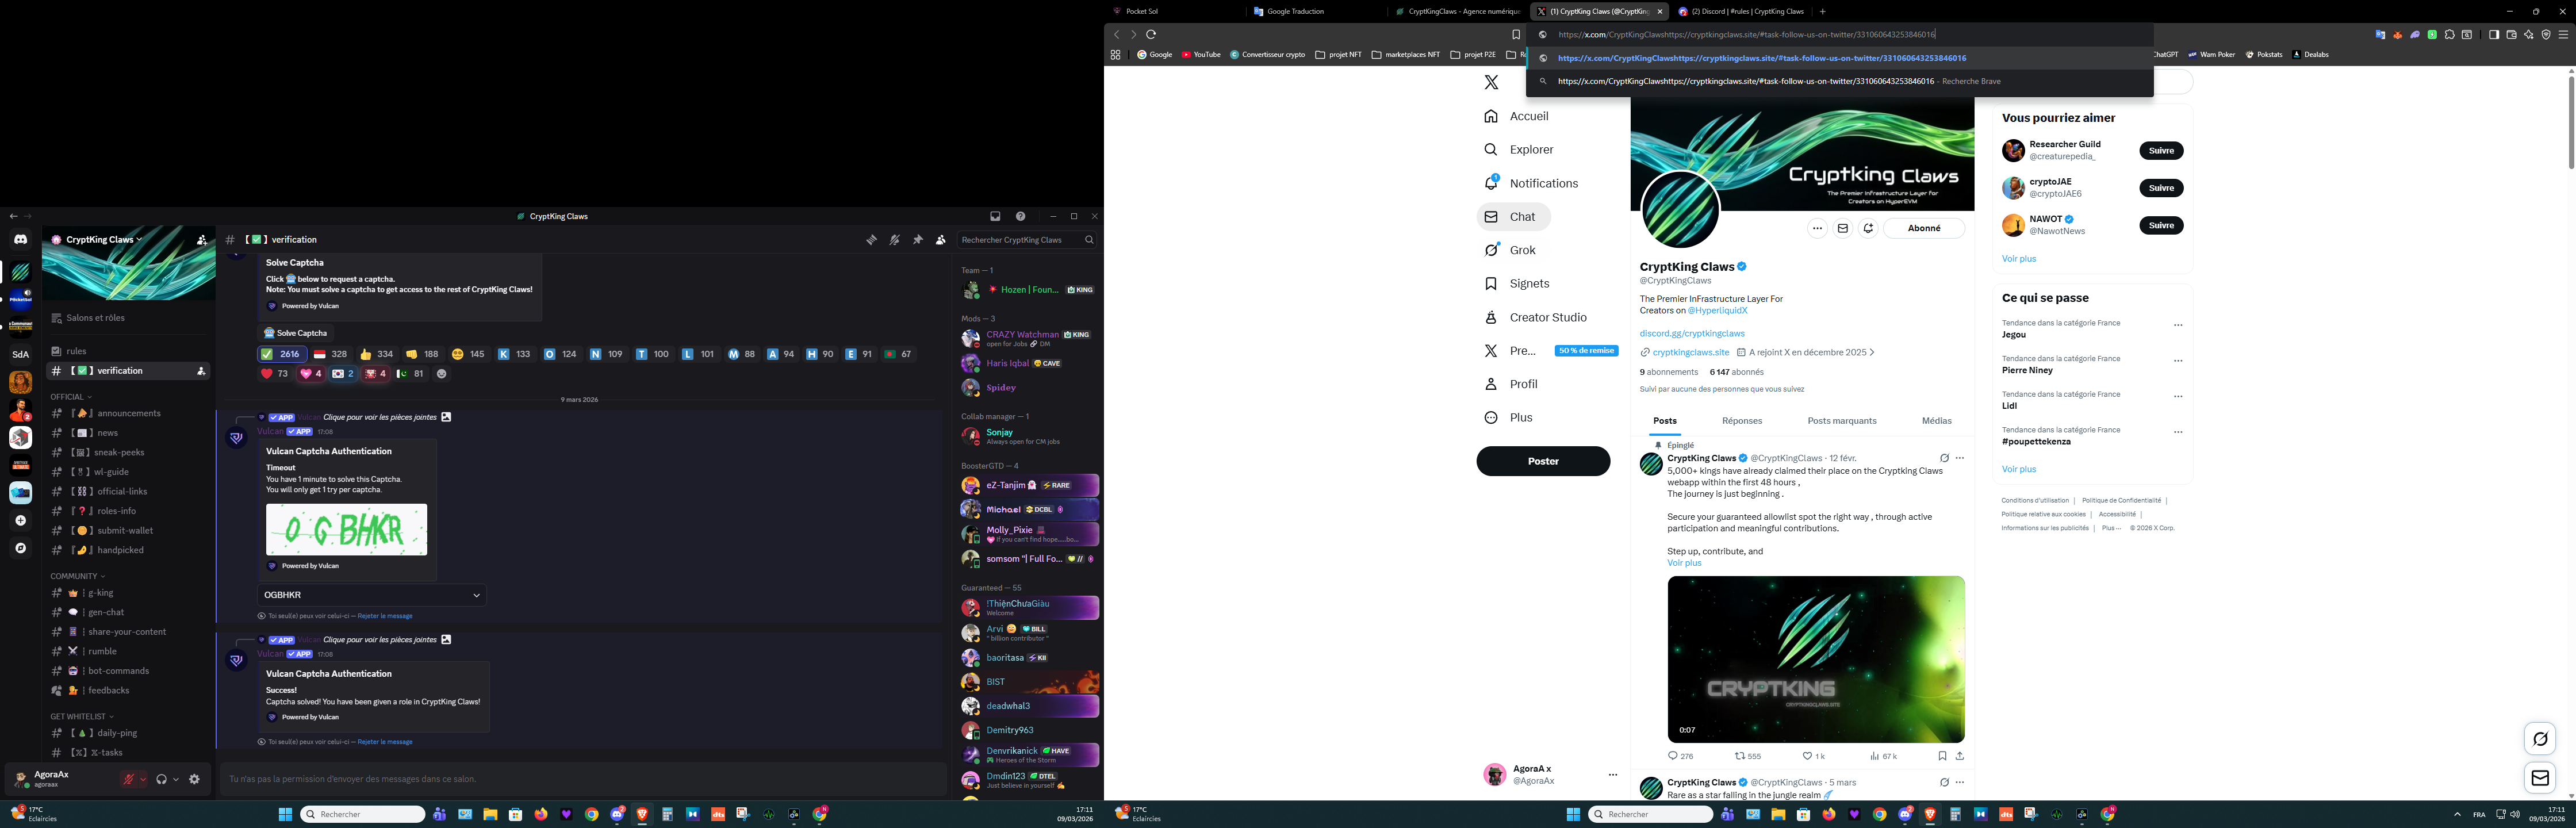Open Discord inbox icon

pos(995,216)
